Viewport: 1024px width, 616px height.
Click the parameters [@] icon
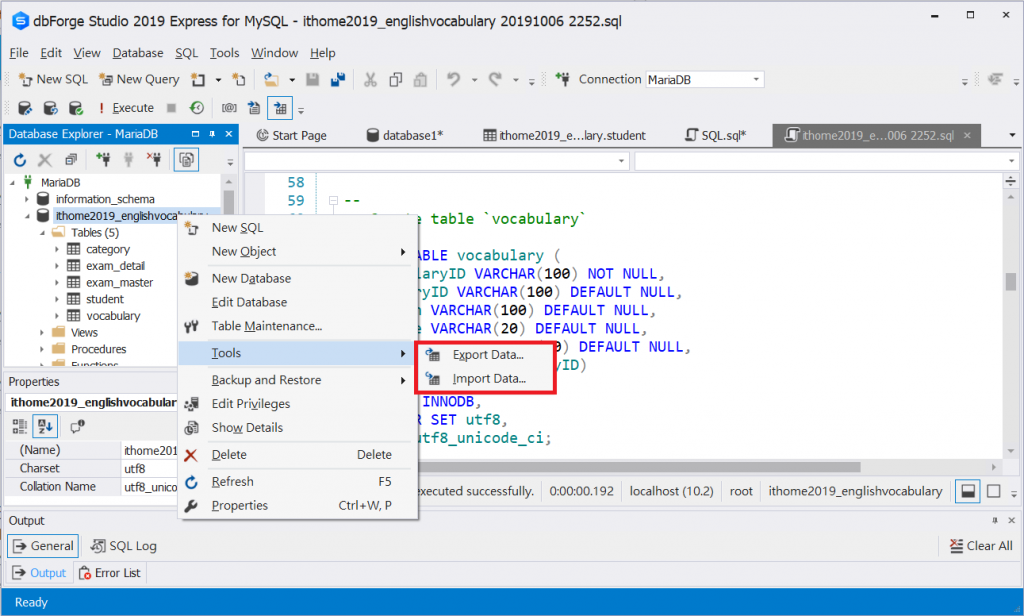229,108
